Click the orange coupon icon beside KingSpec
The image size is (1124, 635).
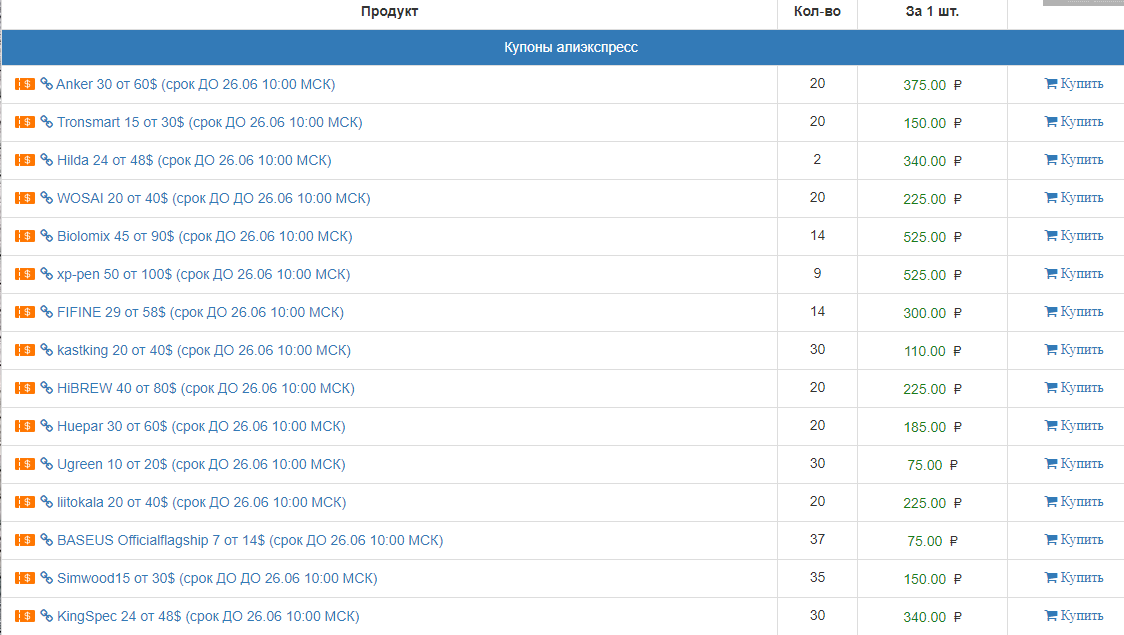(x=24, y=616)
